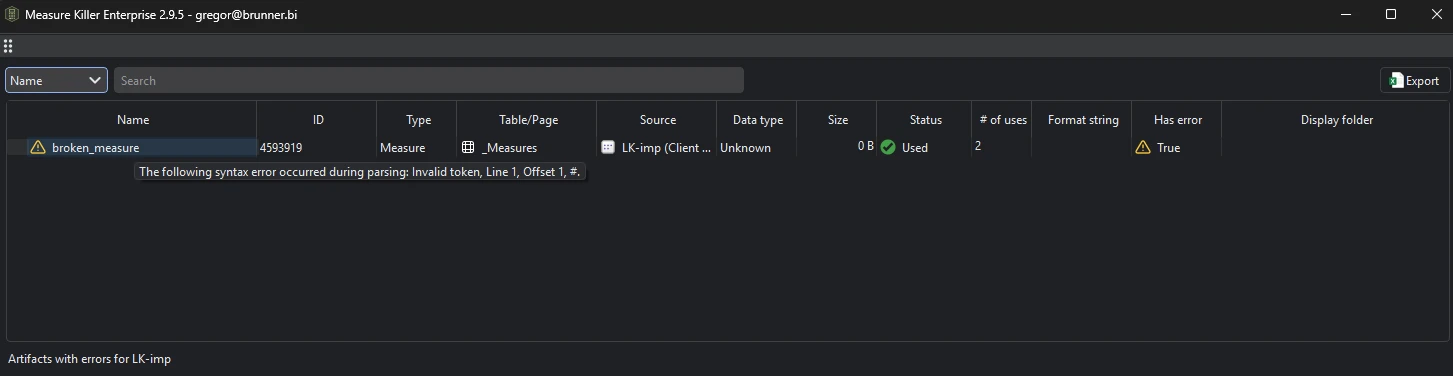Click table icon beside _Measures
Screen dimensions: 1453x376
pyautogui.click(x=468, y=147)
